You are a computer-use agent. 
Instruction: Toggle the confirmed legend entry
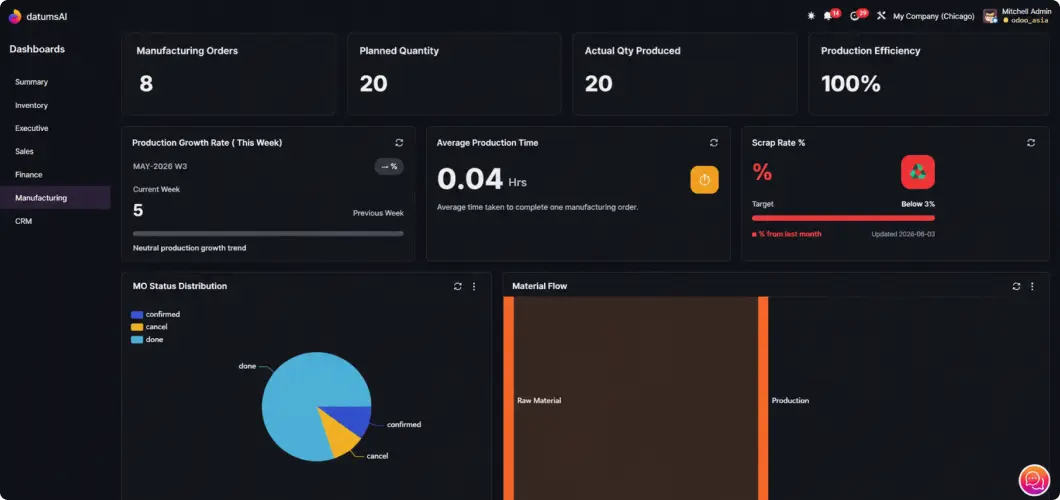(155, 314)
